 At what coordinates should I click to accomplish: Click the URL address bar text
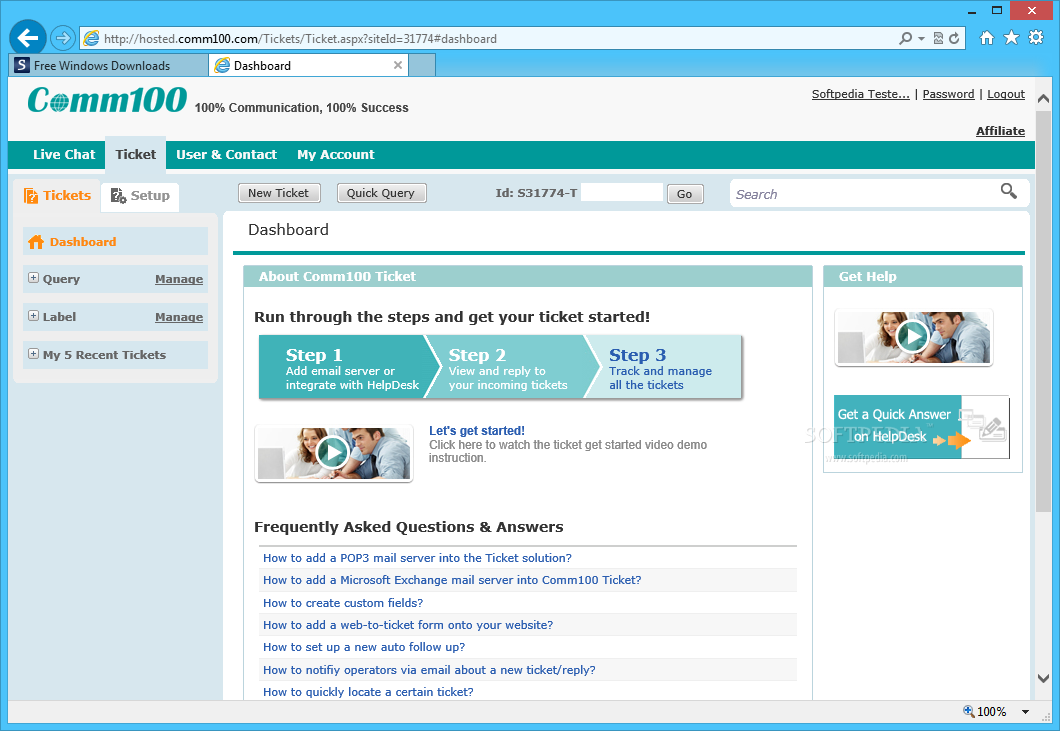click(300, 39)
